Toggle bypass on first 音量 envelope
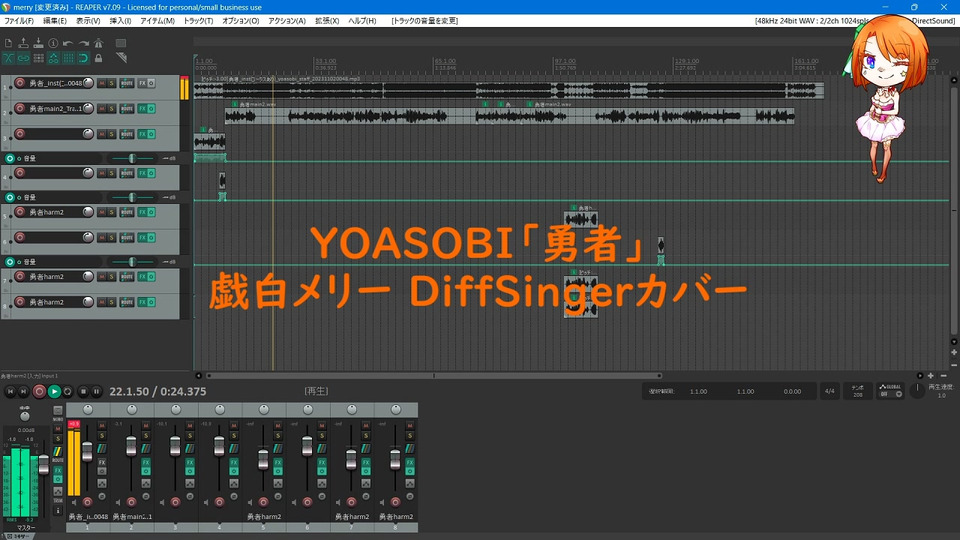 click(10, 159)
